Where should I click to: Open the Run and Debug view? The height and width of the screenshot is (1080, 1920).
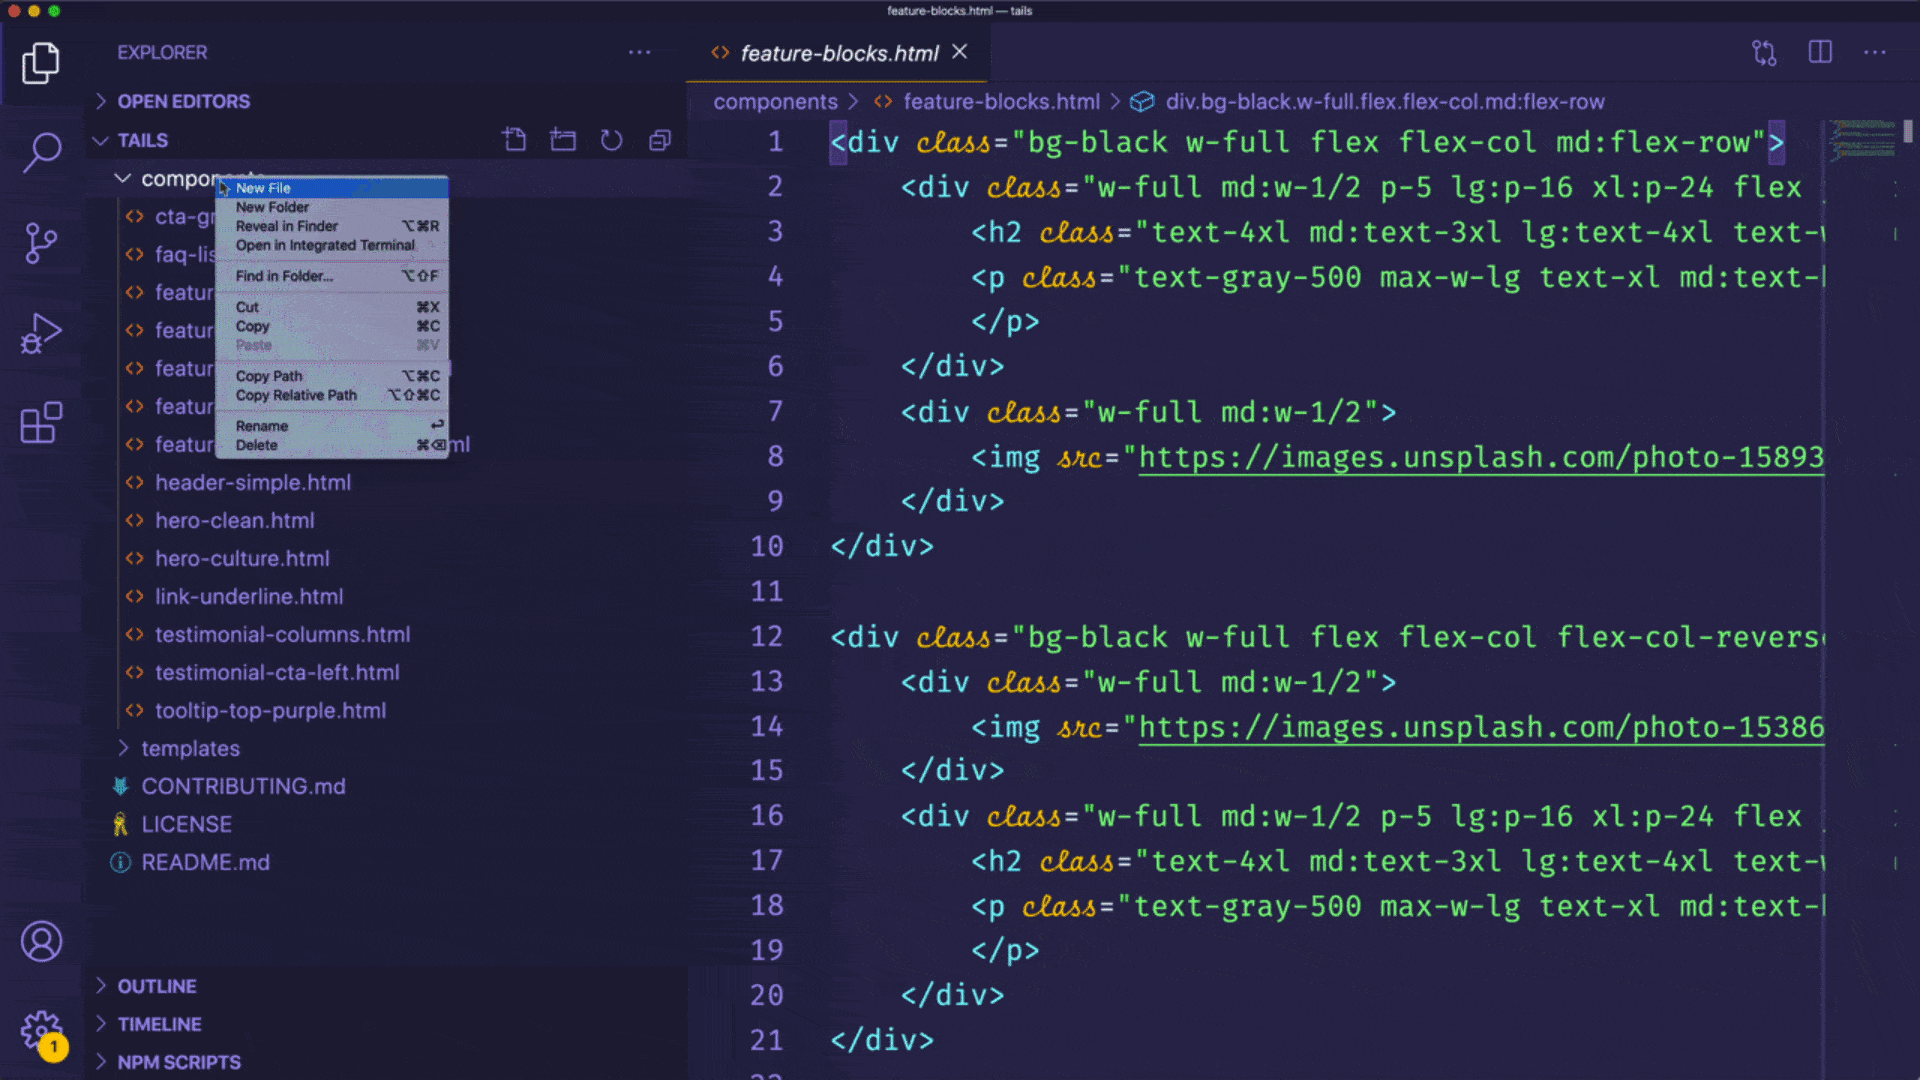pyautogui.click(x=41, y=334)
